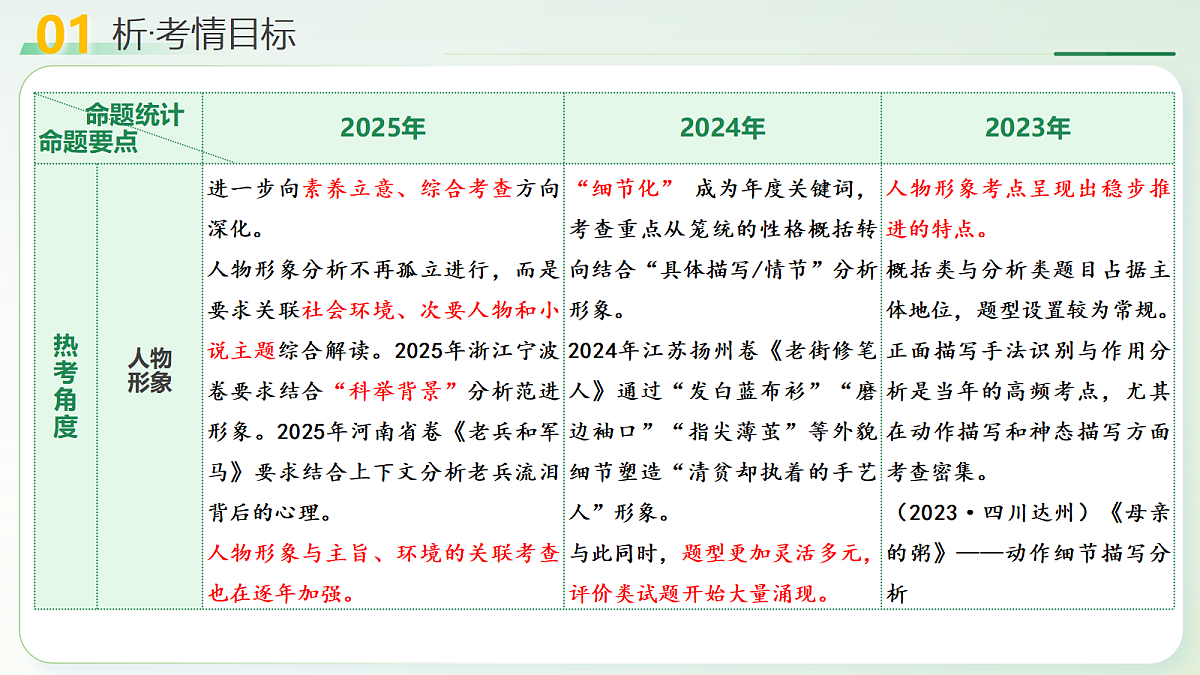
Task: Click the line "正面描写手法识别与作用分"
Action: coord(1028,351)
